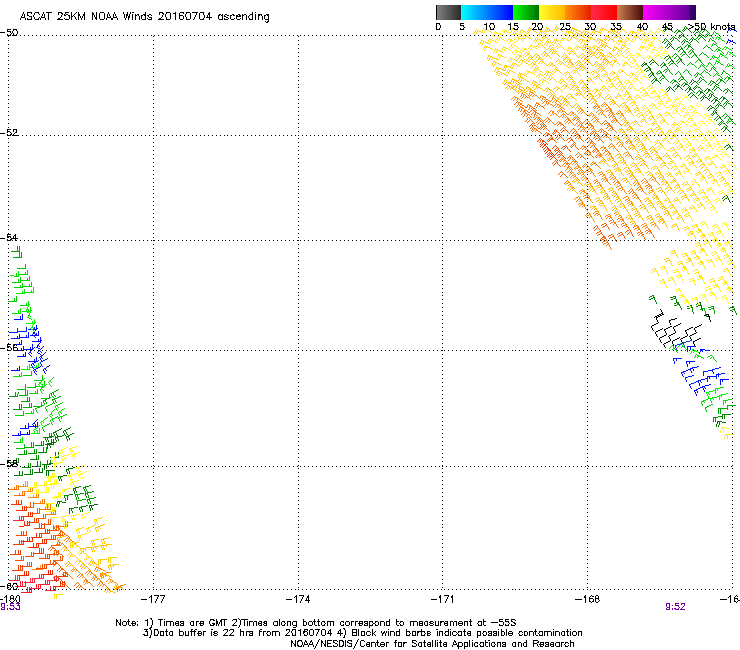
Task: Pick the brown 35–40 knots colorbar segment
Action: coord(630,12)
